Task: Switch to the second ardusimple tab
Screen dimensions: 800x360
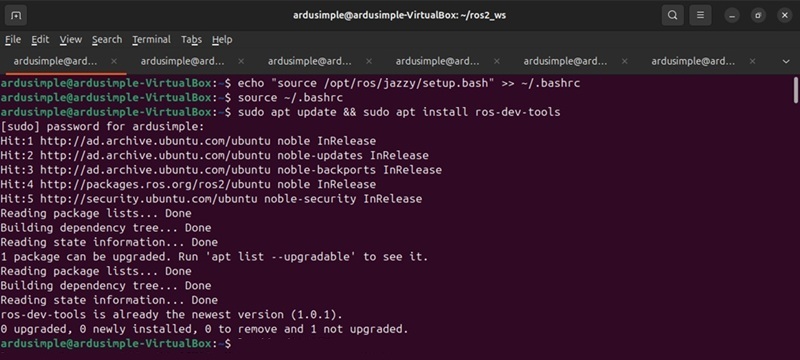Action: coord(183,61)
